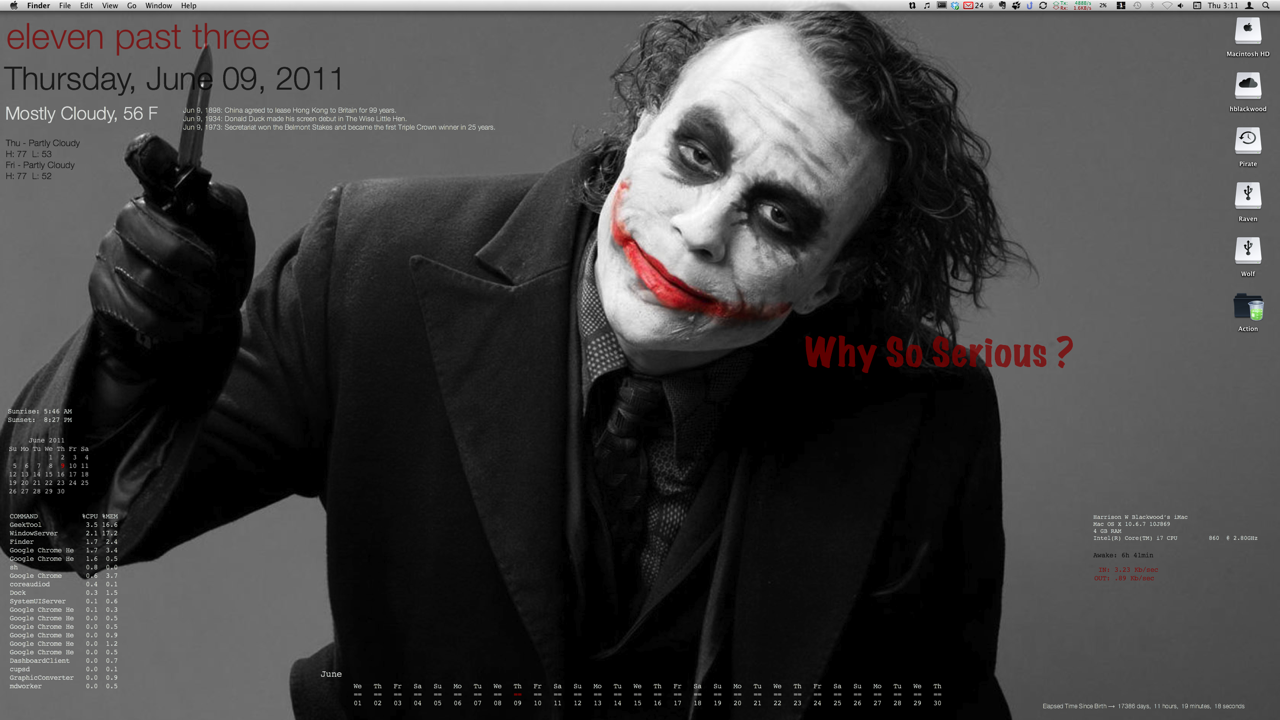Click the 'Thursday, June 09, 2011' date text
The image size is (1280, 720).
click(174, 79)
